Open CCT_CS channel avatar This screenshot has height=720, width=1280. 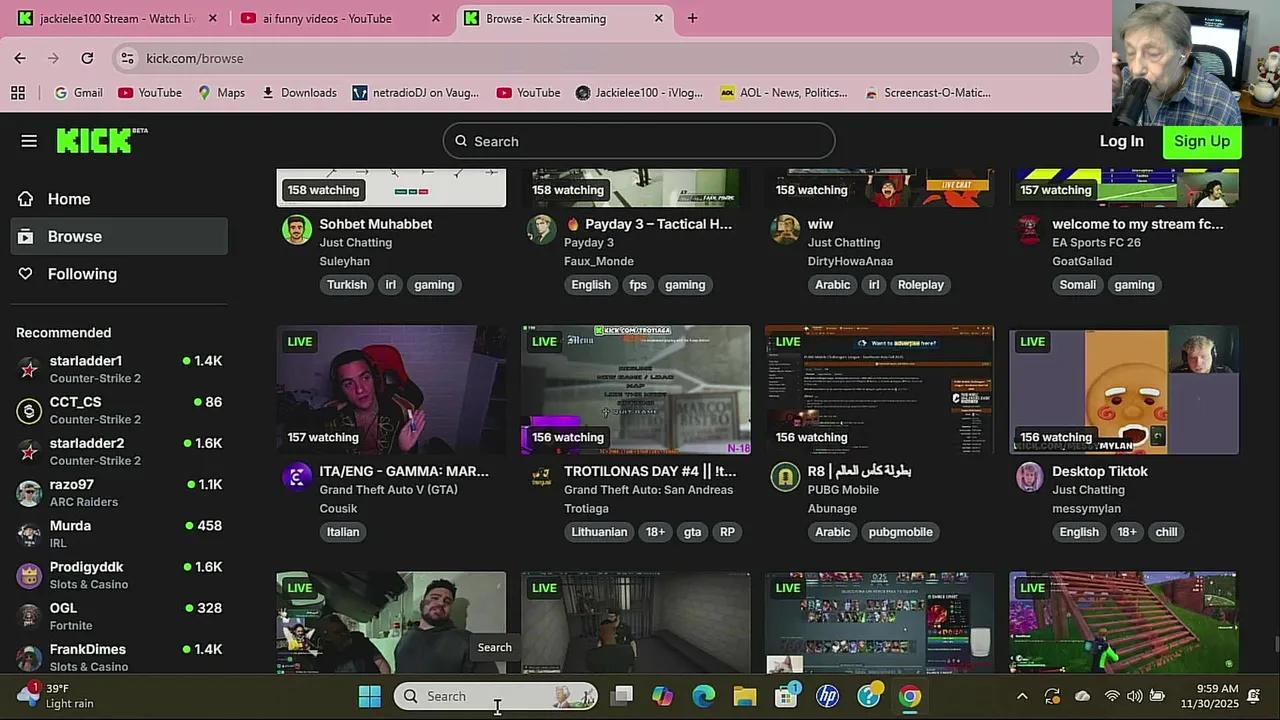coord(30,410)
